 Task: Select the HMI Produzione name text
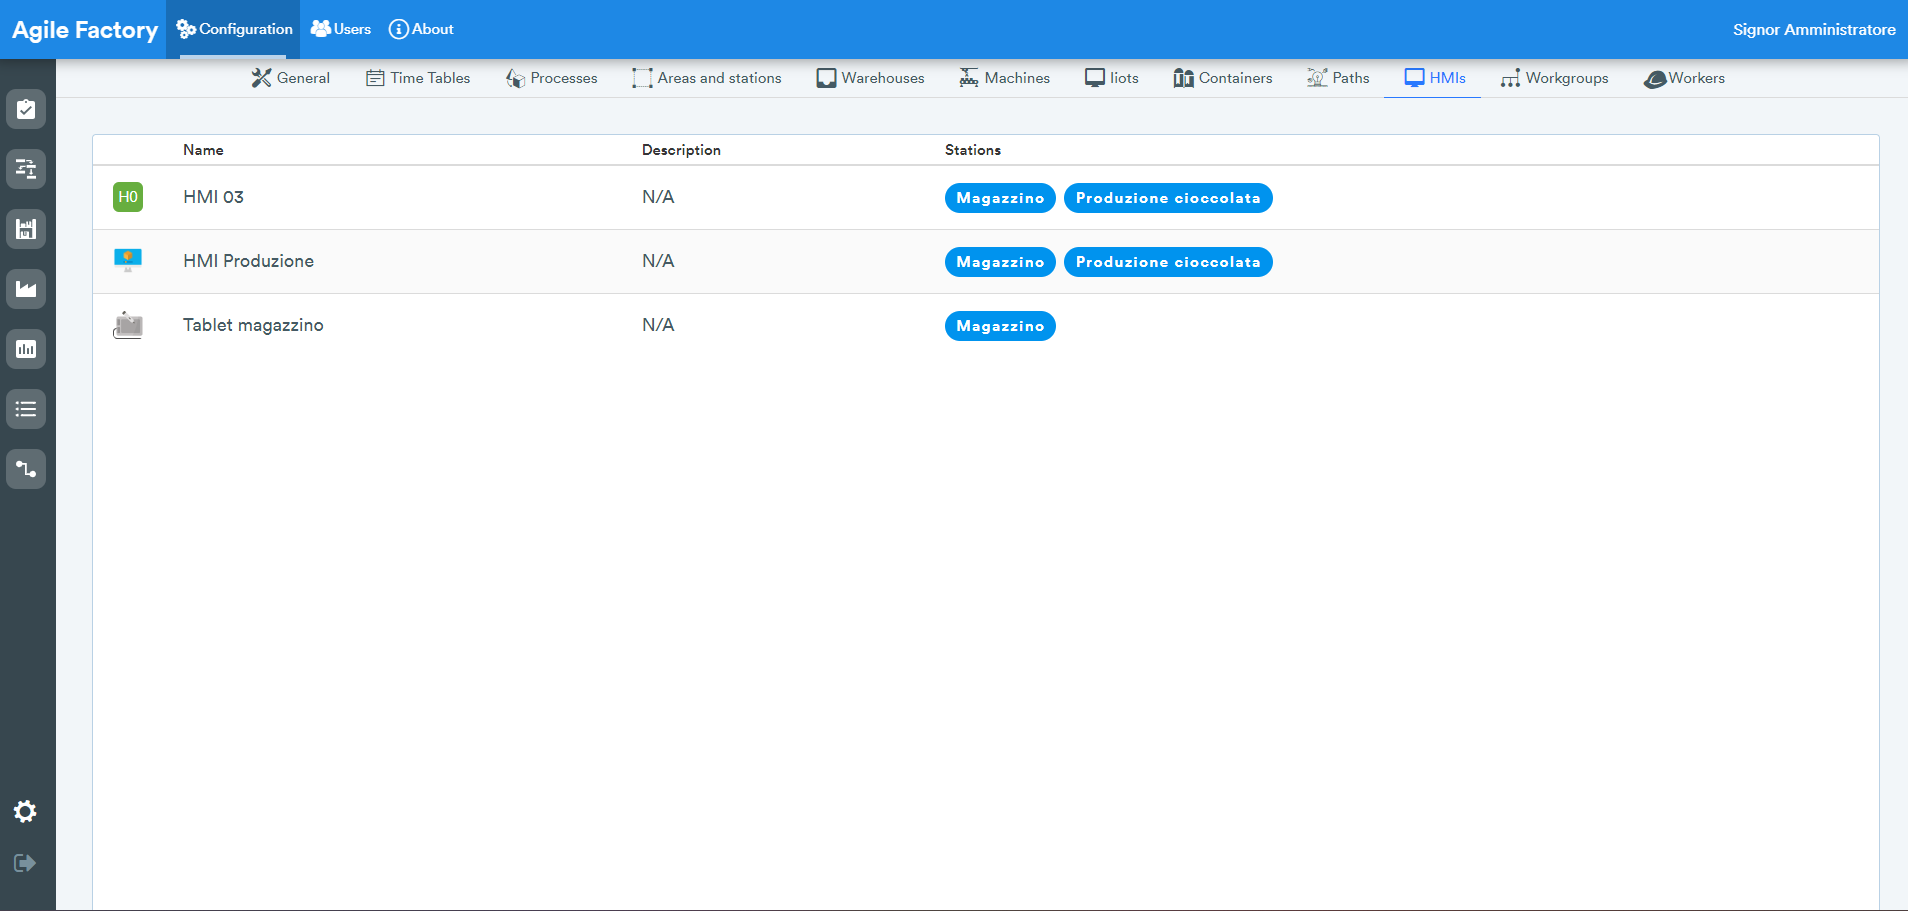pyautogui.click(x=248, y=261)
